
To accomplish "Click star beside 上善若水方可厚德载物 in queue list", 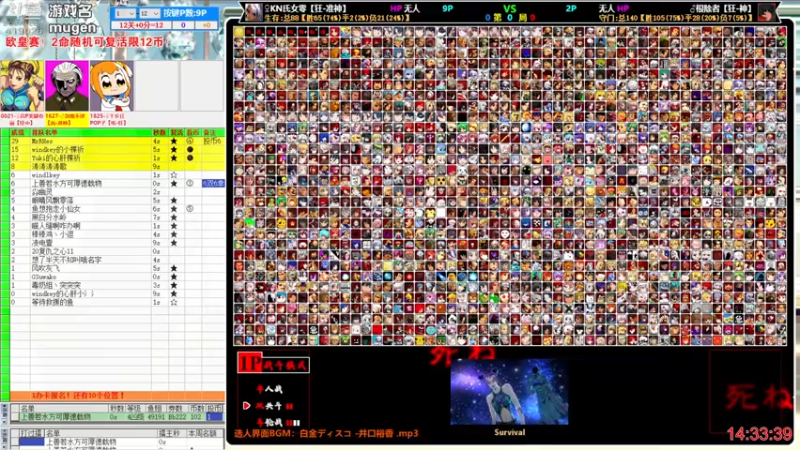I will pyautogui.click(x=174, y=183).
